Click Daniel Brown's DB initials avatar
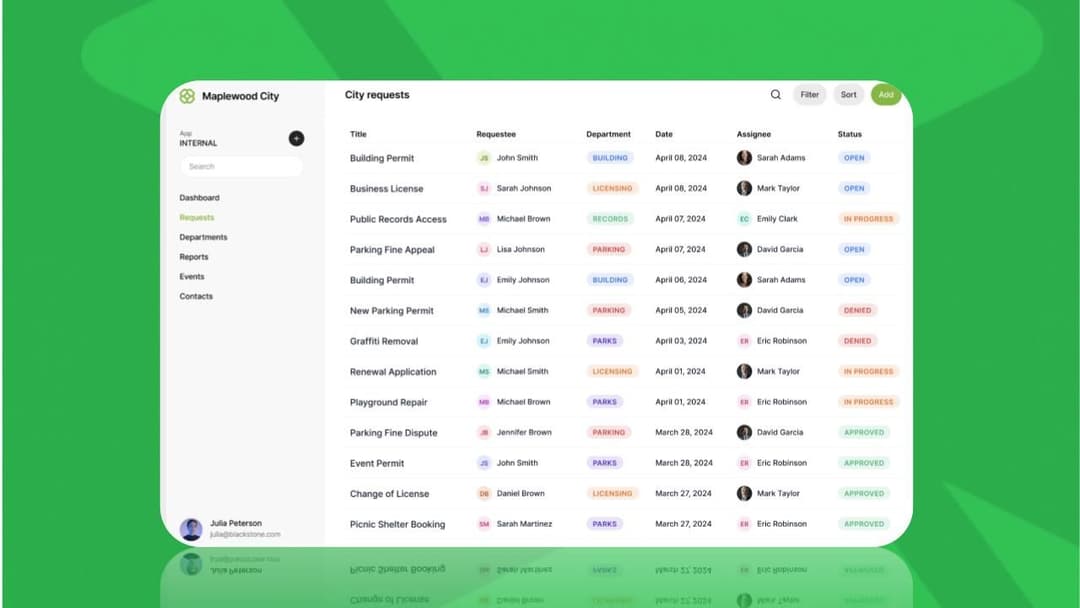 (484, 493)
